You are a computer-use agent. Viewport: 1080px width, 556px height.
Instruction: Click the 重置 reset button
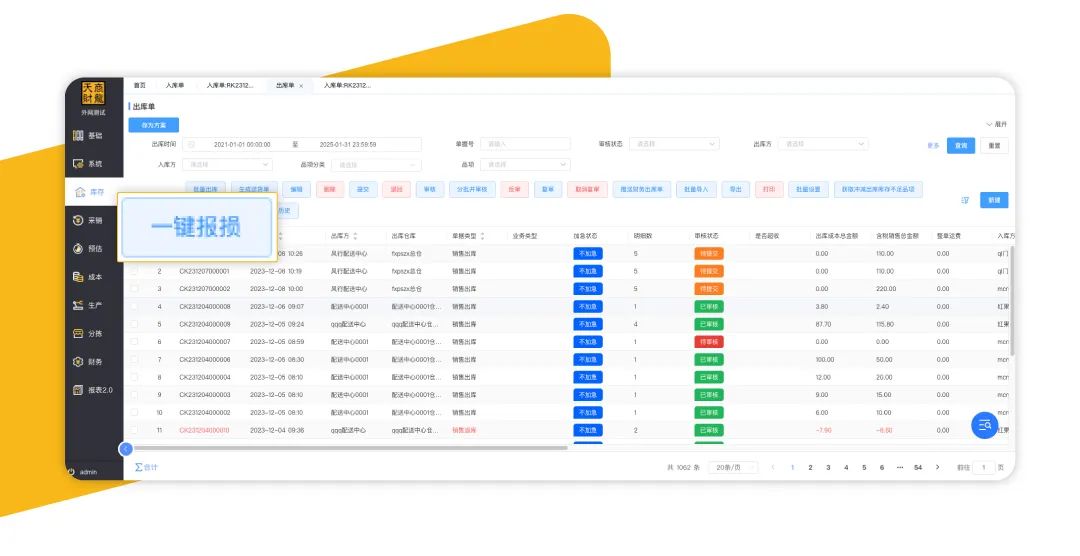(x=995, y=145)
